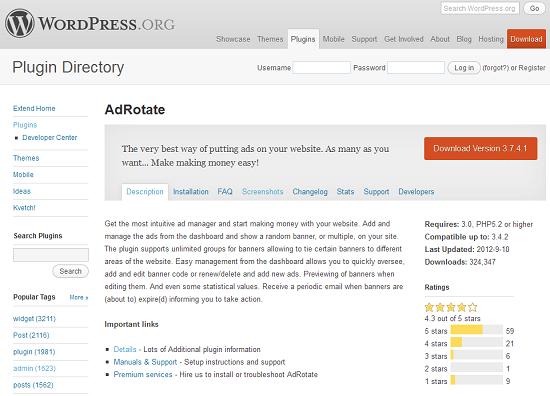550x396 pixels.
Task: Expand More popular tags link
Action: (79, 297)
